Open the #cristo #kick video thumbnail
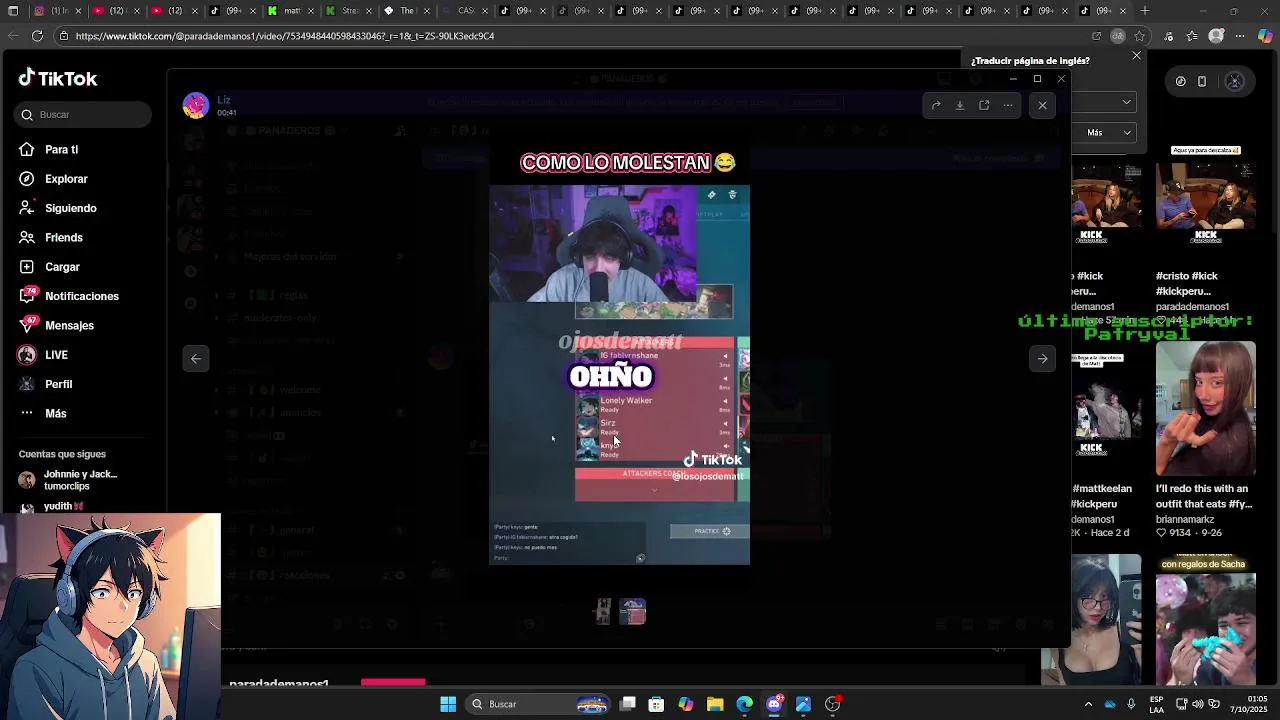This screenshot has height=720, width=1280. [x=1205, y=196]
